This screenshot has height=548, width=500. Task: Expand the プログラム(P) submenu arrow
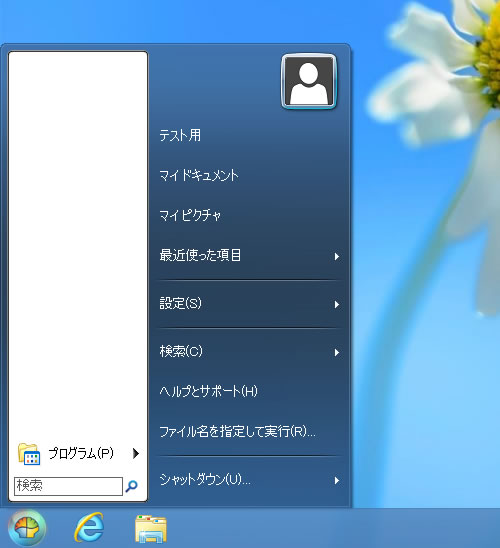[x=136, y=453]
